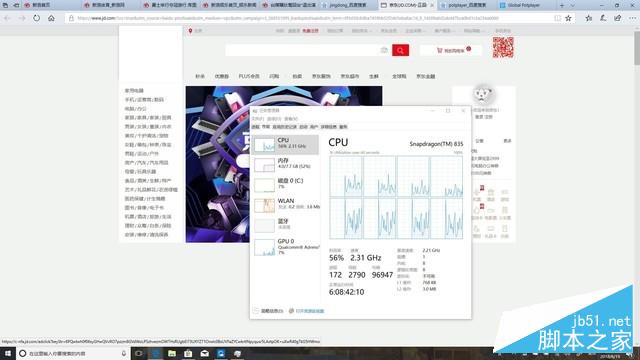Open the 选项 (Options) menu in Task Manager
This screenshot has width=640, height=360.
click(274, 119)
